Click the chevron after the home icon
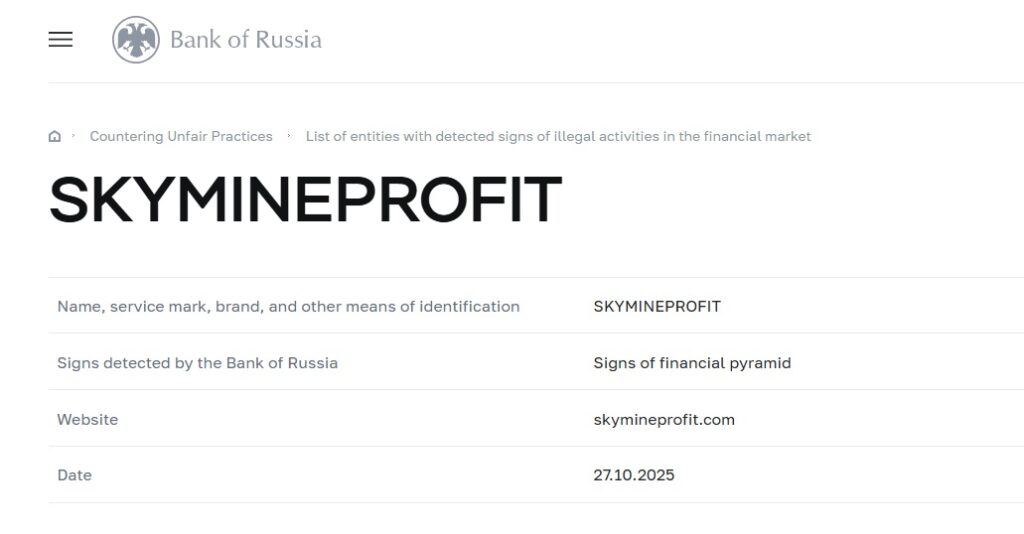 [73, 135]
